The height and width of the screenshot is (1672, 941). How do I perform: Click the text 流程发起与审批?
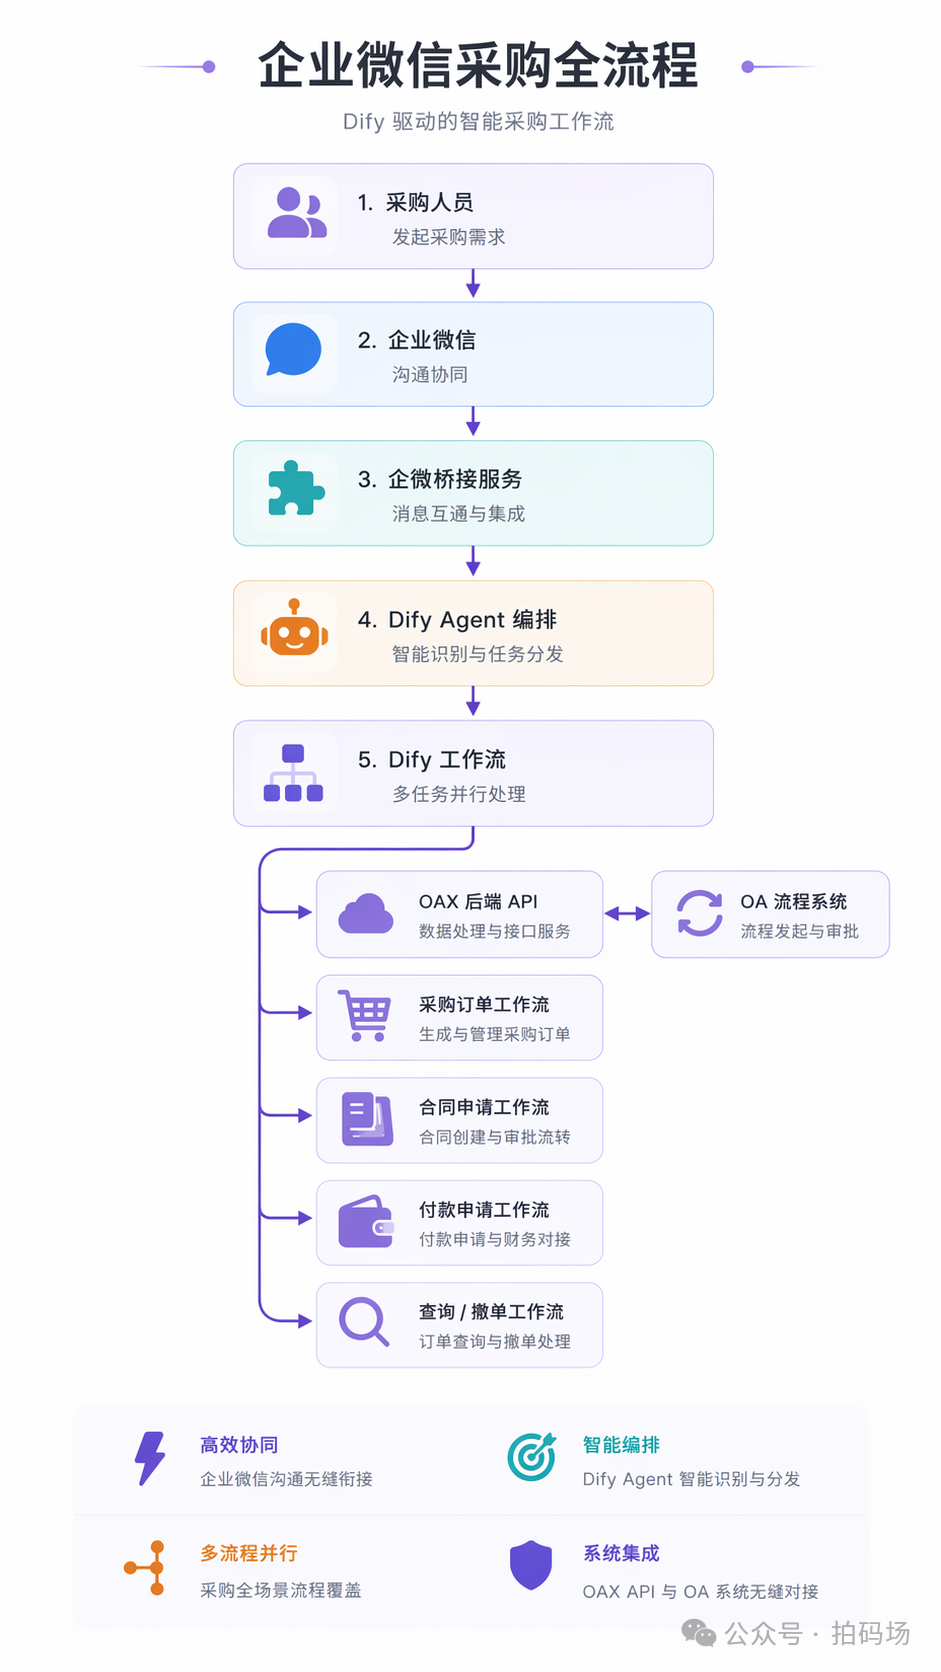click(800, 931)
